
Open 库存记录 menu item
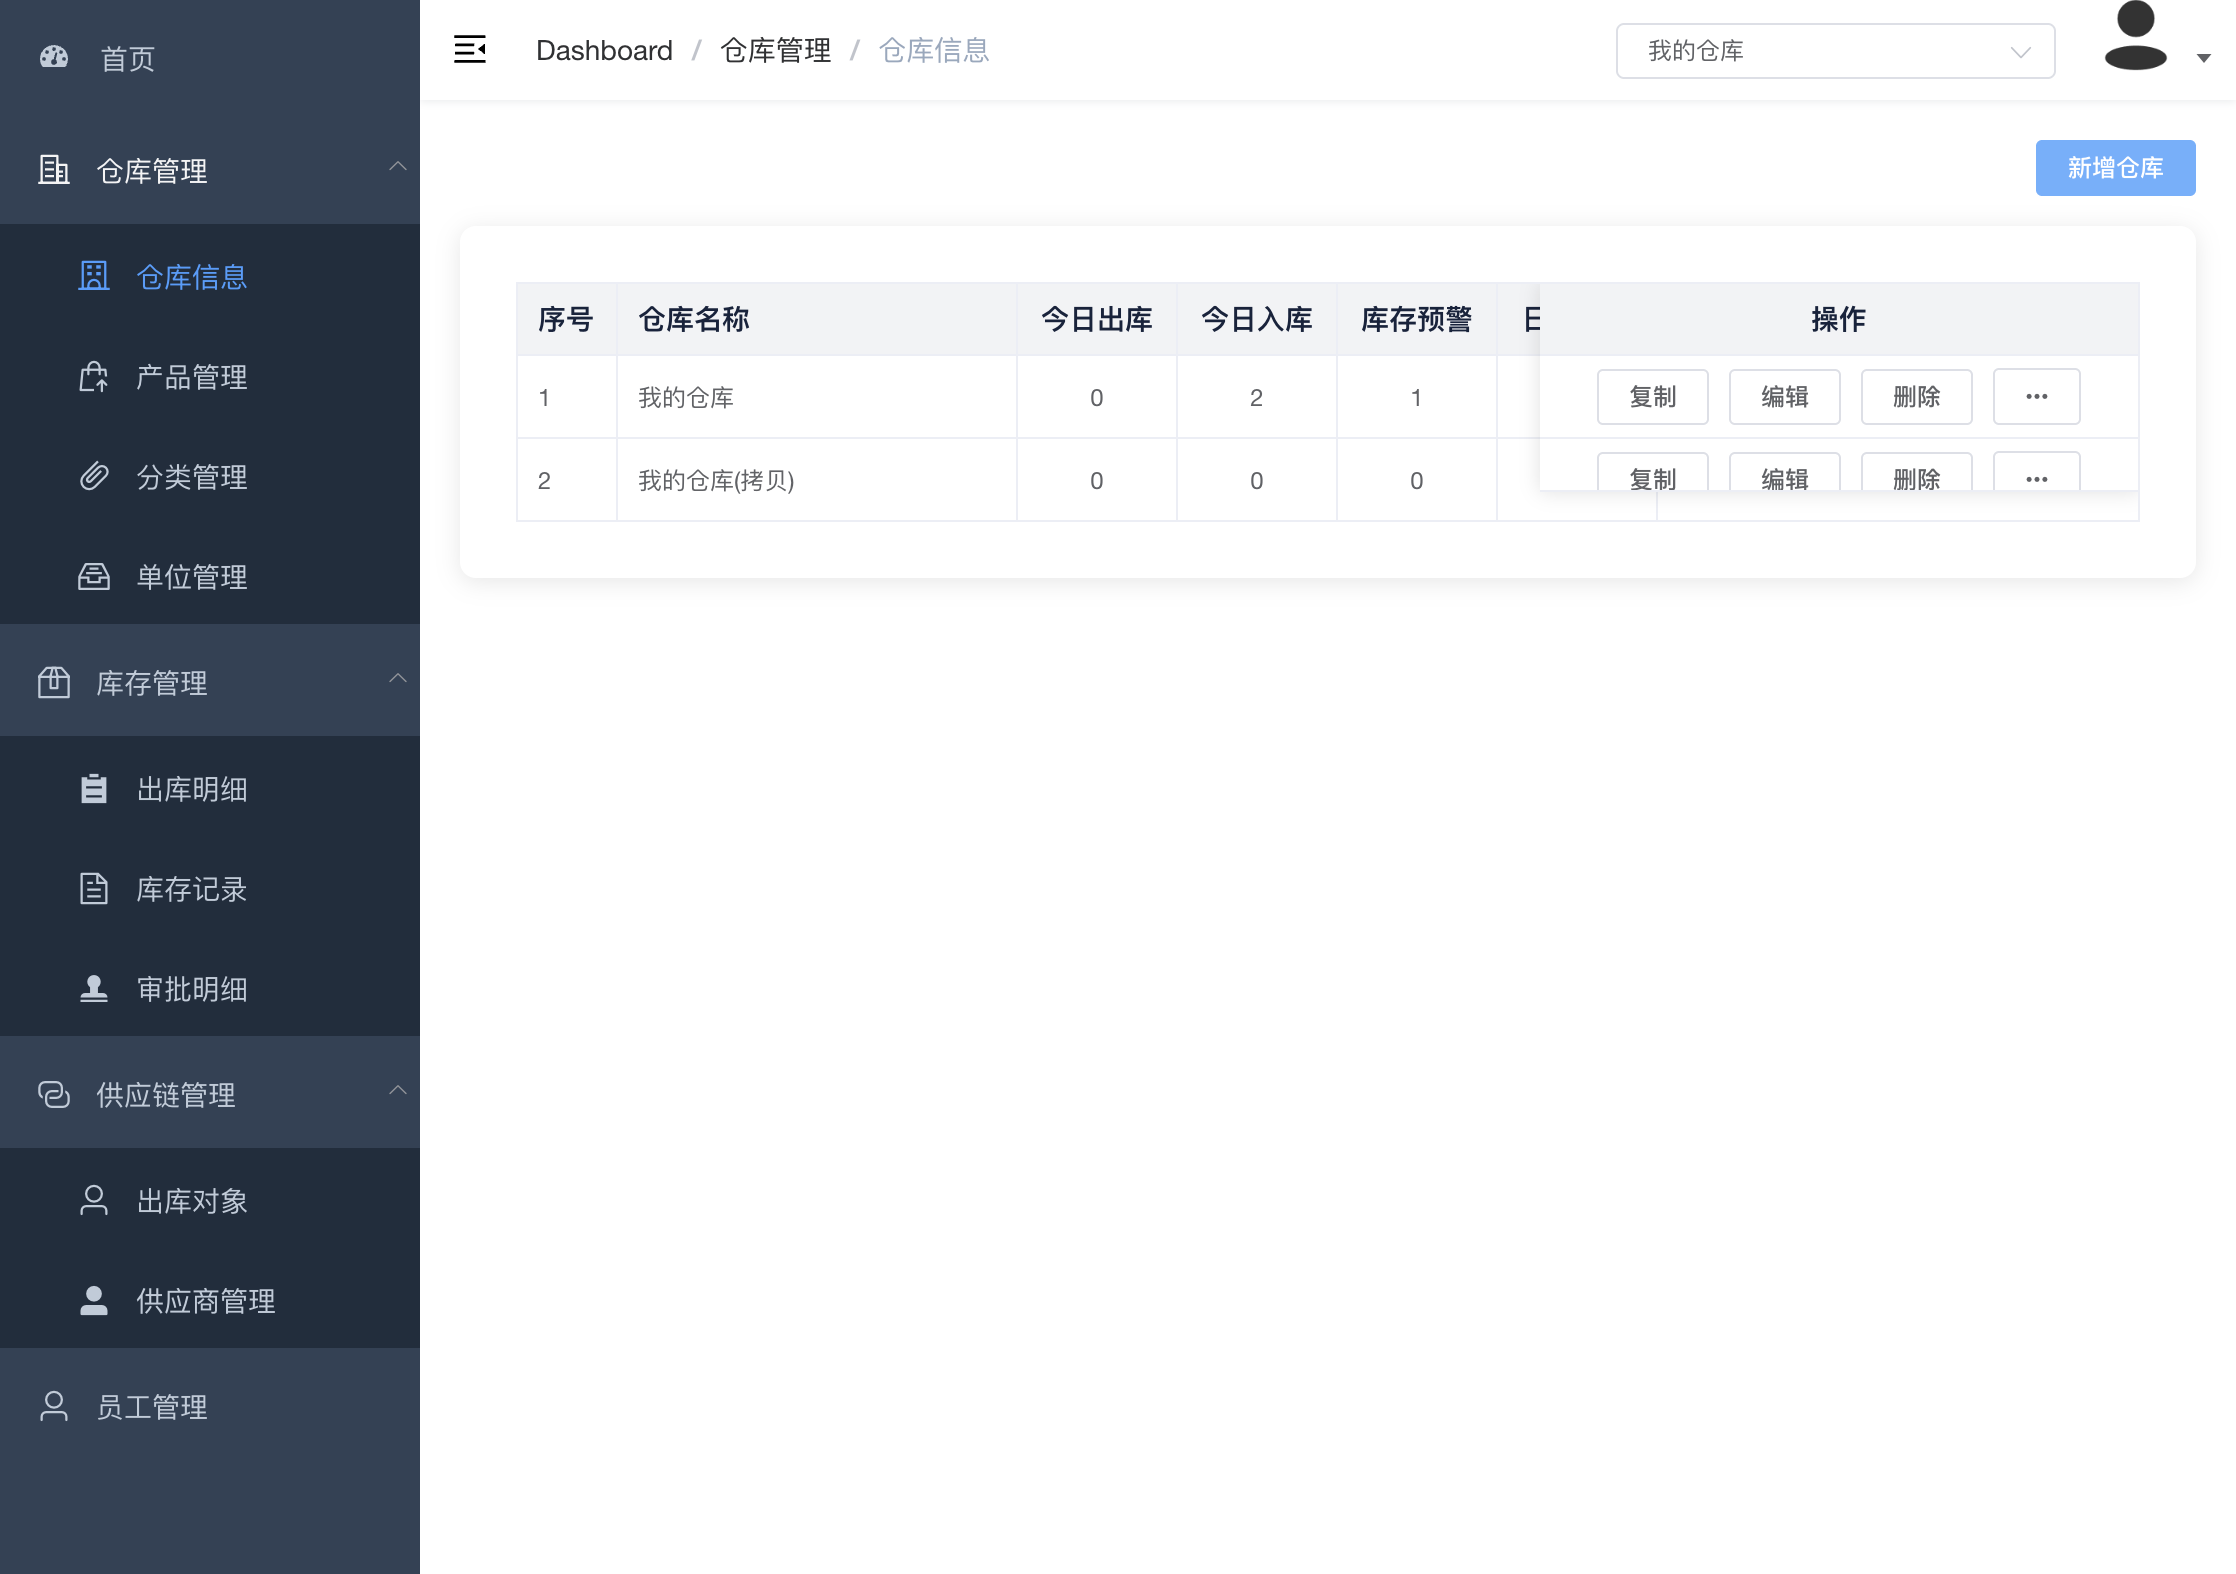[191, 889]
